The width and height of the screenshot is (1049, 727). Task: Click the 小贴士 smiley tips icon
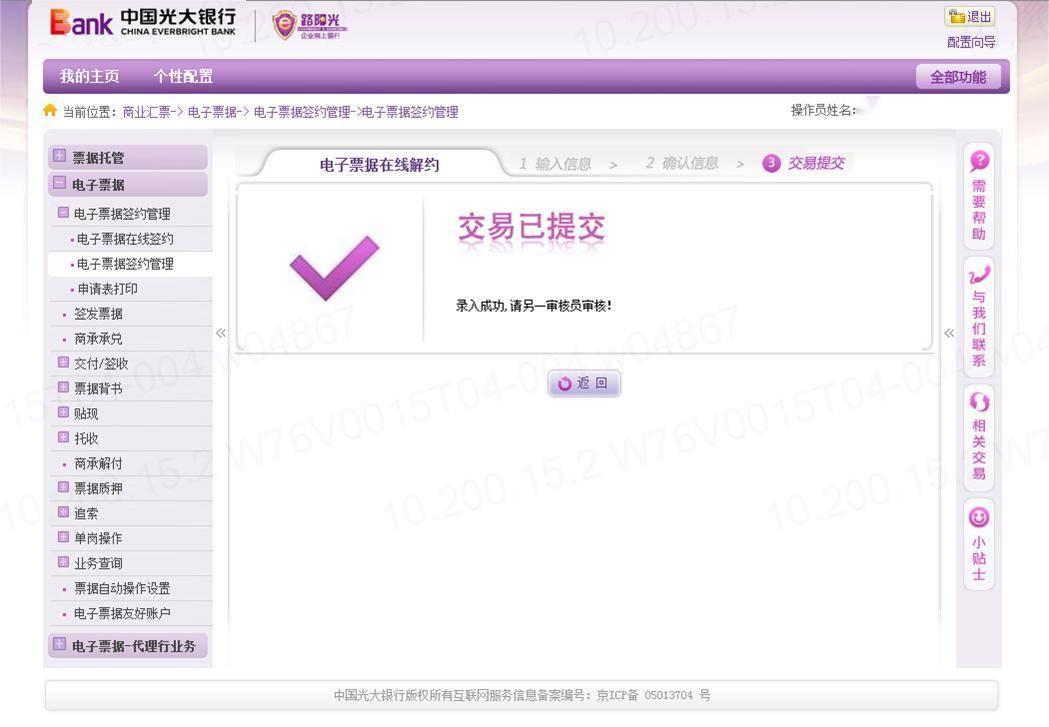tap(979, 517)
